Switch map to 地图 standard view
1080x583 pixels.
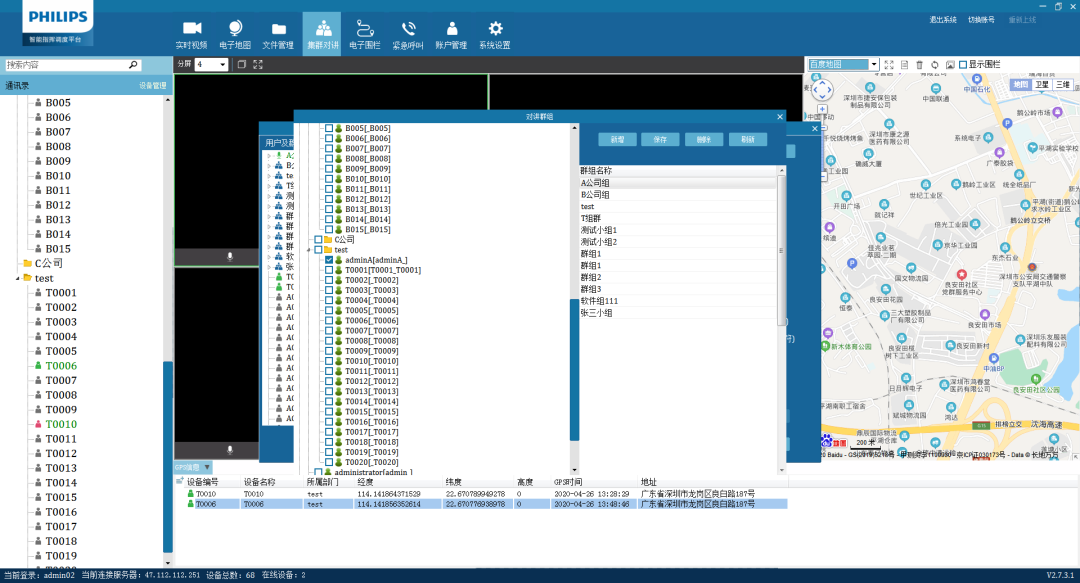(x=1020, y=85)
